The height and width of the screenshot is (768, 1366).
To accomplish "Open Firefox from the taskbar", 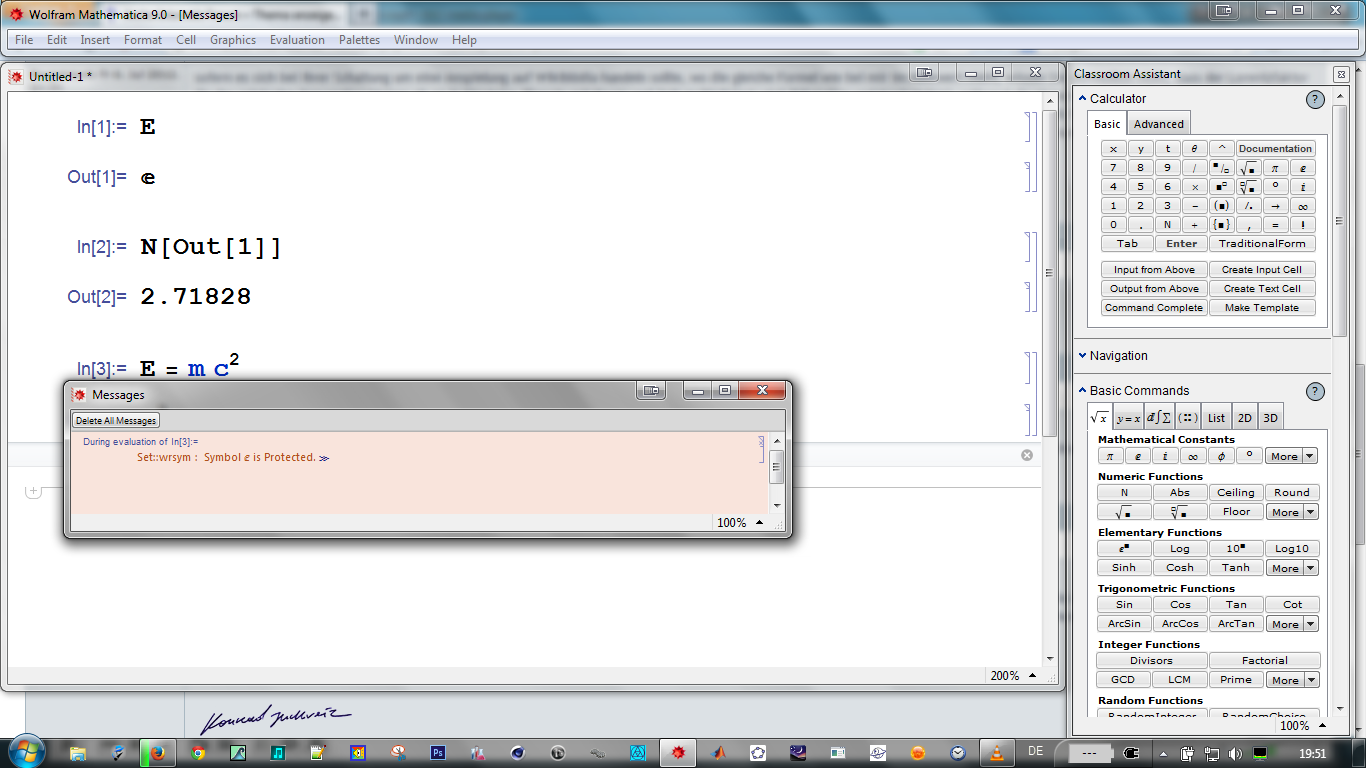I will (x=157, y=753).
